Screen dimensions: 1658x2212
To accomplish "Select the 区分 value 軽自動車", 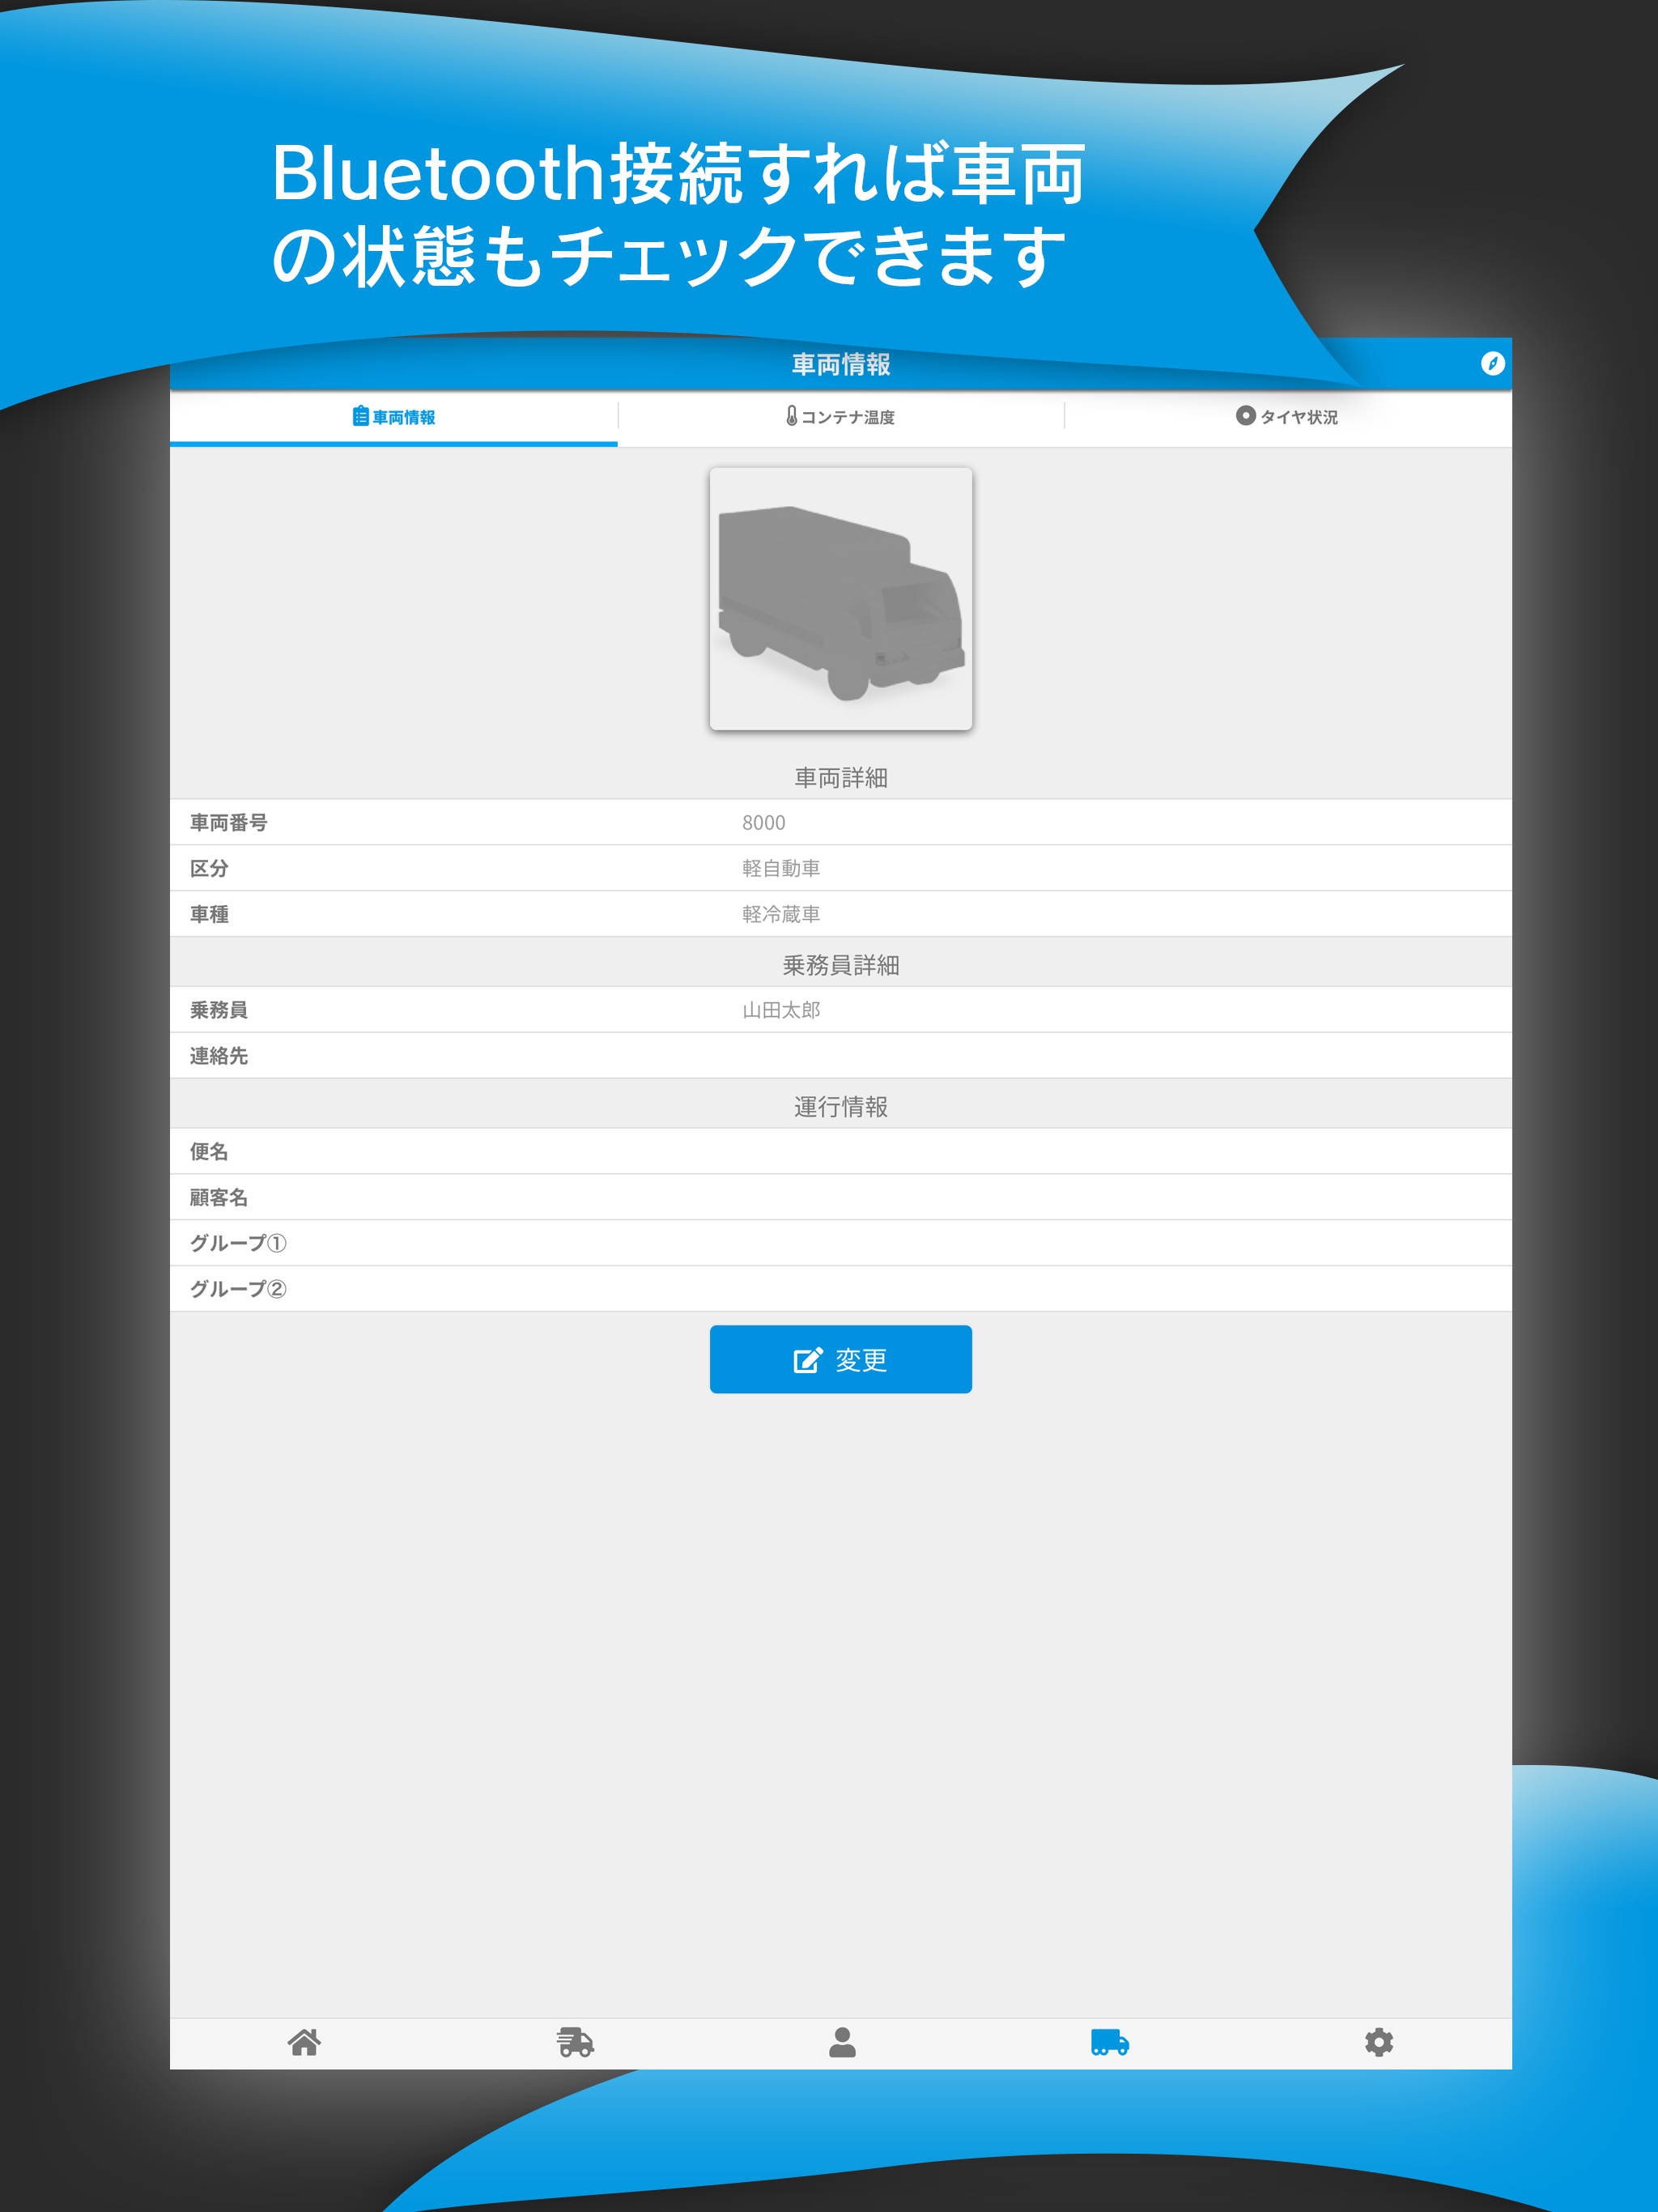I will pos(781,869).
